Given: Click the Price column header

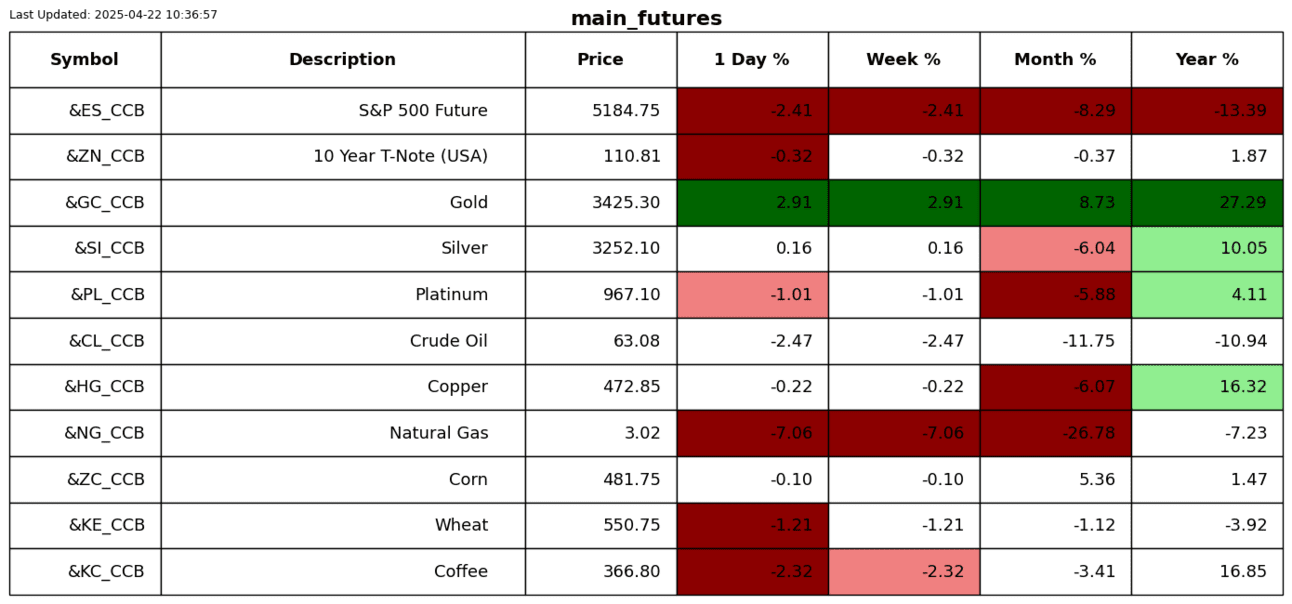Looking at the screenshot, I should click(600, 60).
